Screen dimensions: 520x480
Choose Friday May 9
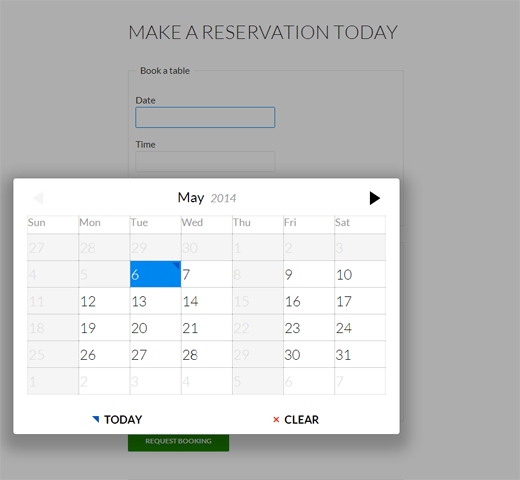[309, 274]
